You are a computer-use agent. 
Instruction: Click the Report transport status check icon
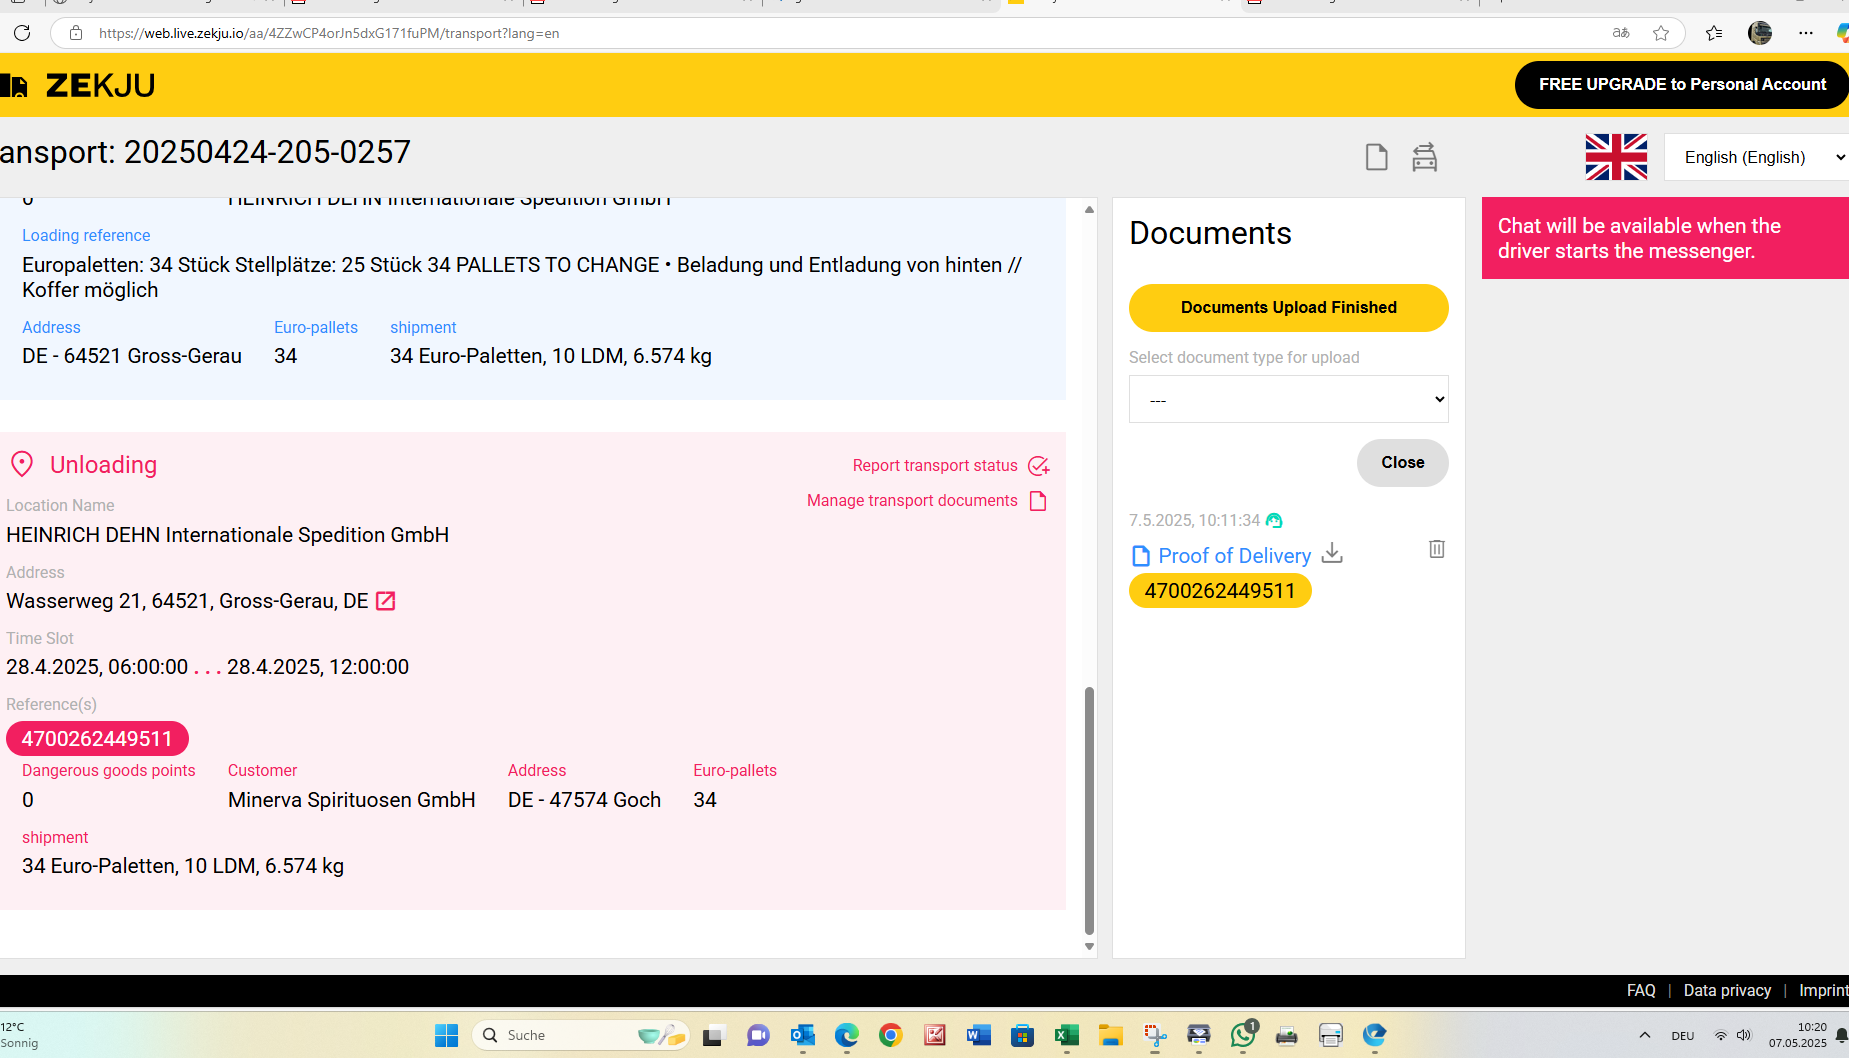pyautogui.click(x=1039, y=466)
